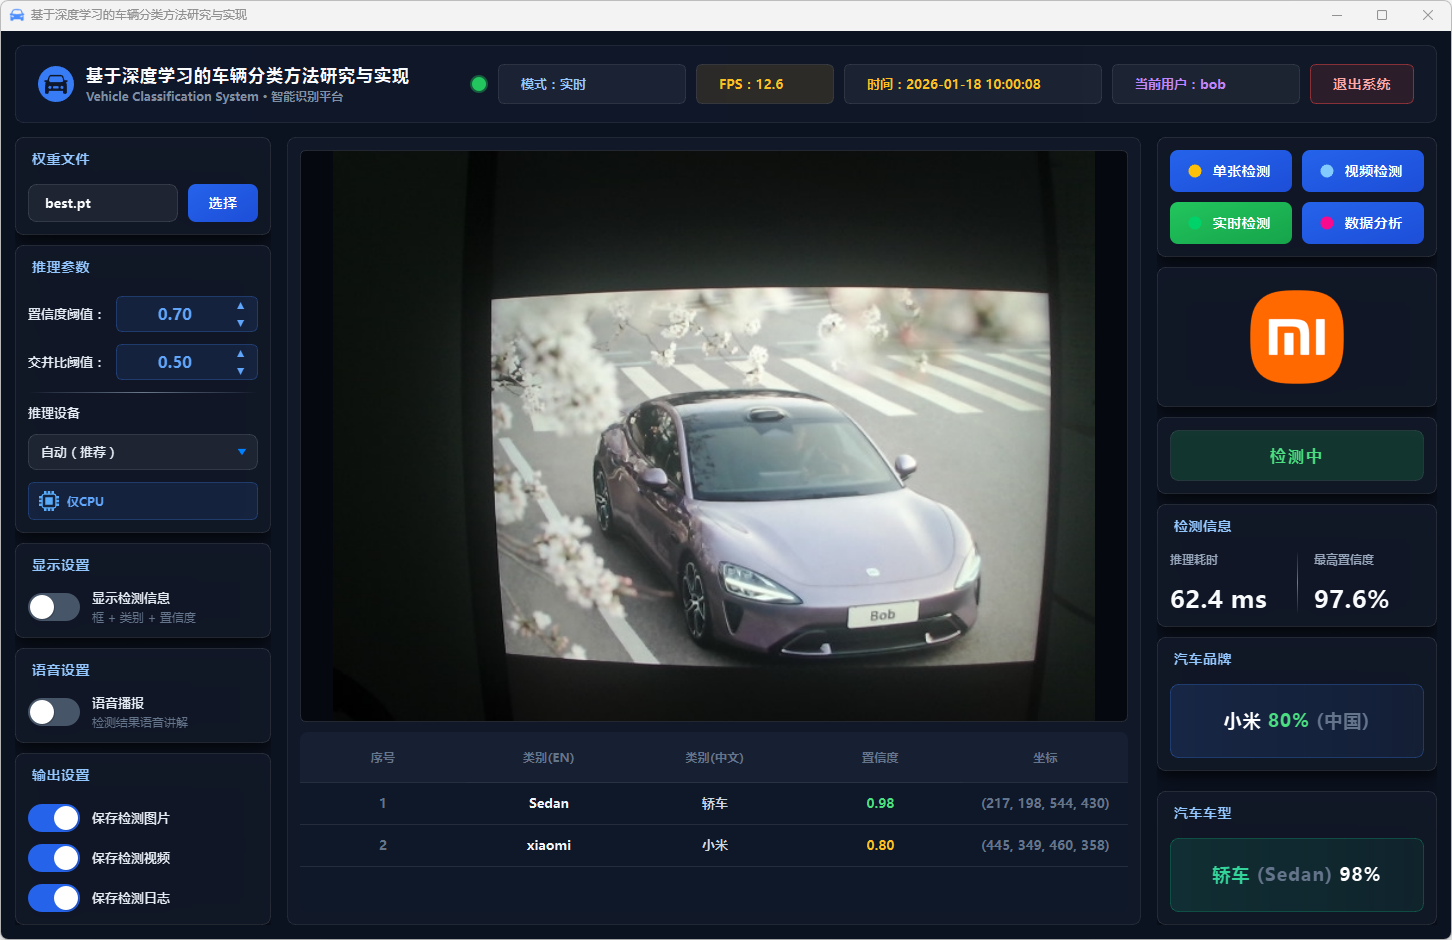
Task: Click the FPS : 12.6 indicator
Action: [765, 84]
